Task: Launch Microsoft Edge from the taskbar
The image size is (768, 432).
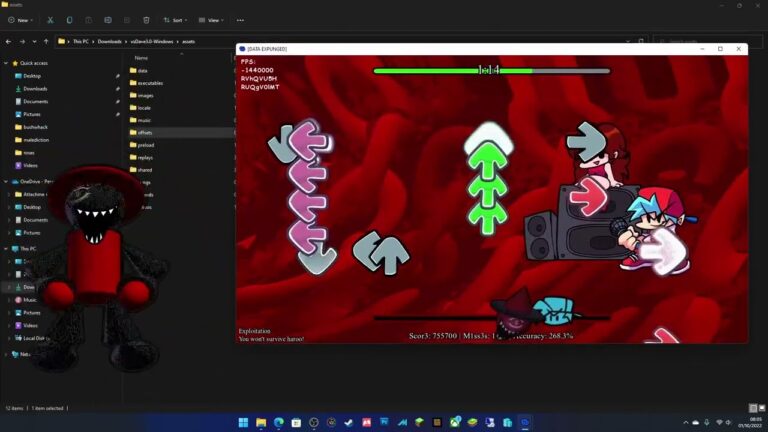Action: pyautogui.click(x=278, y=422)
